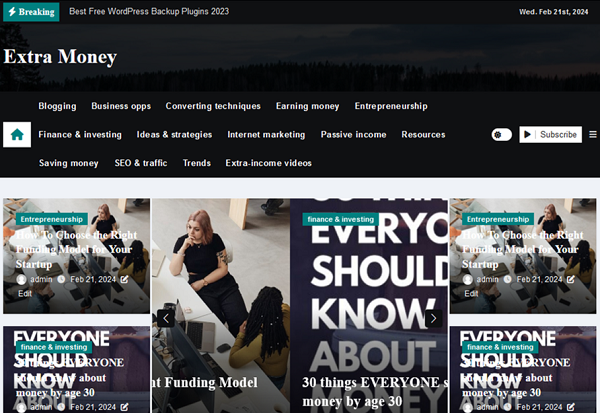Open the Blogging menu item
Viewport: 600px width, 413px height.
57,106
